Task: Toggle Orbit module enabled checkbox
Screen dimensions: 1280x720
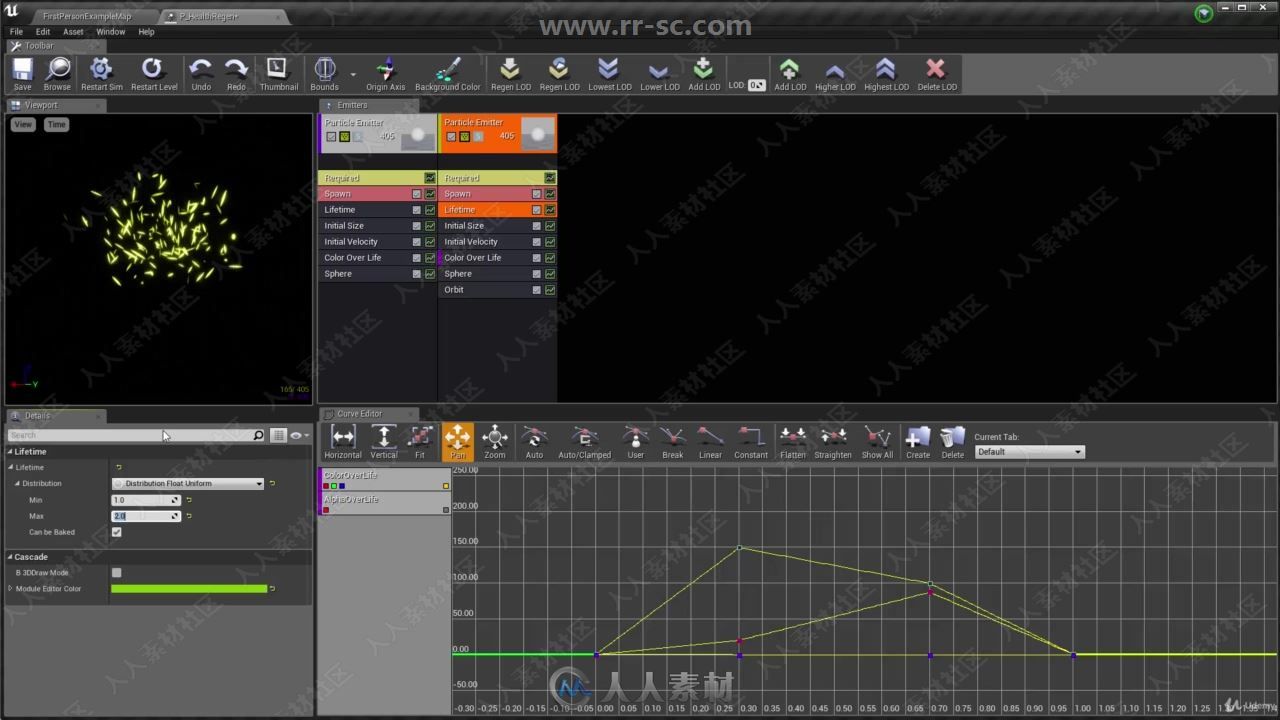Action: [x=537, y=290]
